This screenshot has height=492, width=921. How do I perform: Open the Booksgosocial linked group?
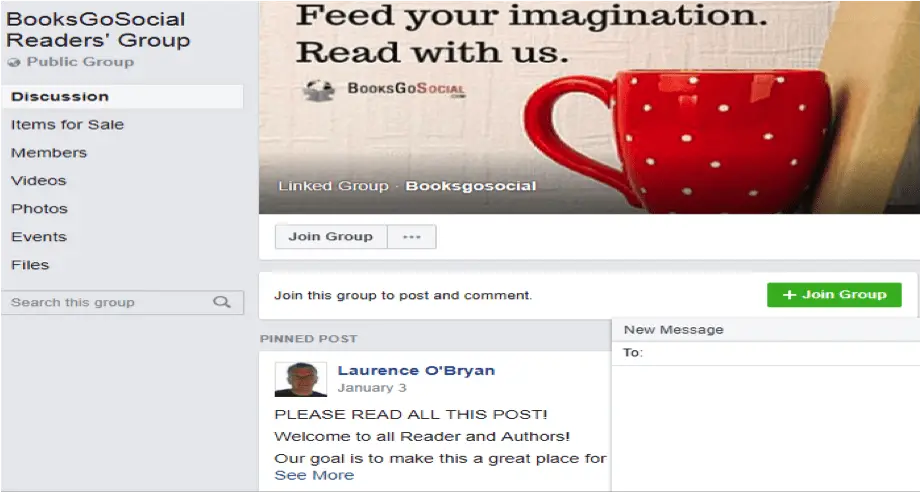tap(470, 186)
